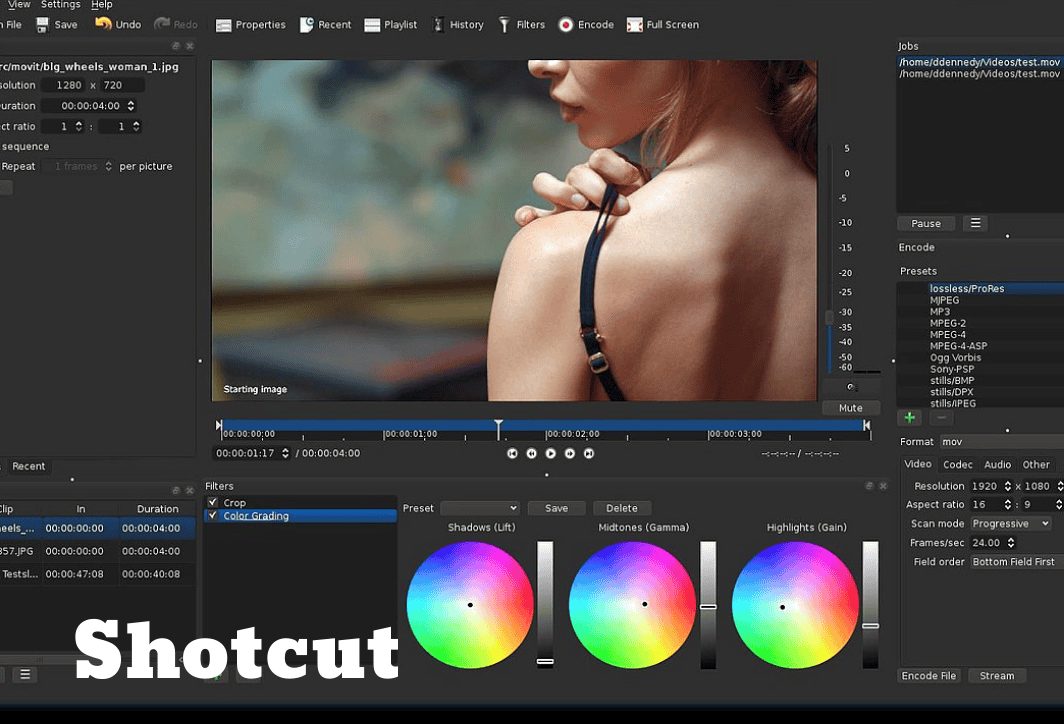The image size is (1064, 724).
Task: Switch to the Codec tab
Action: coord(957,464)
